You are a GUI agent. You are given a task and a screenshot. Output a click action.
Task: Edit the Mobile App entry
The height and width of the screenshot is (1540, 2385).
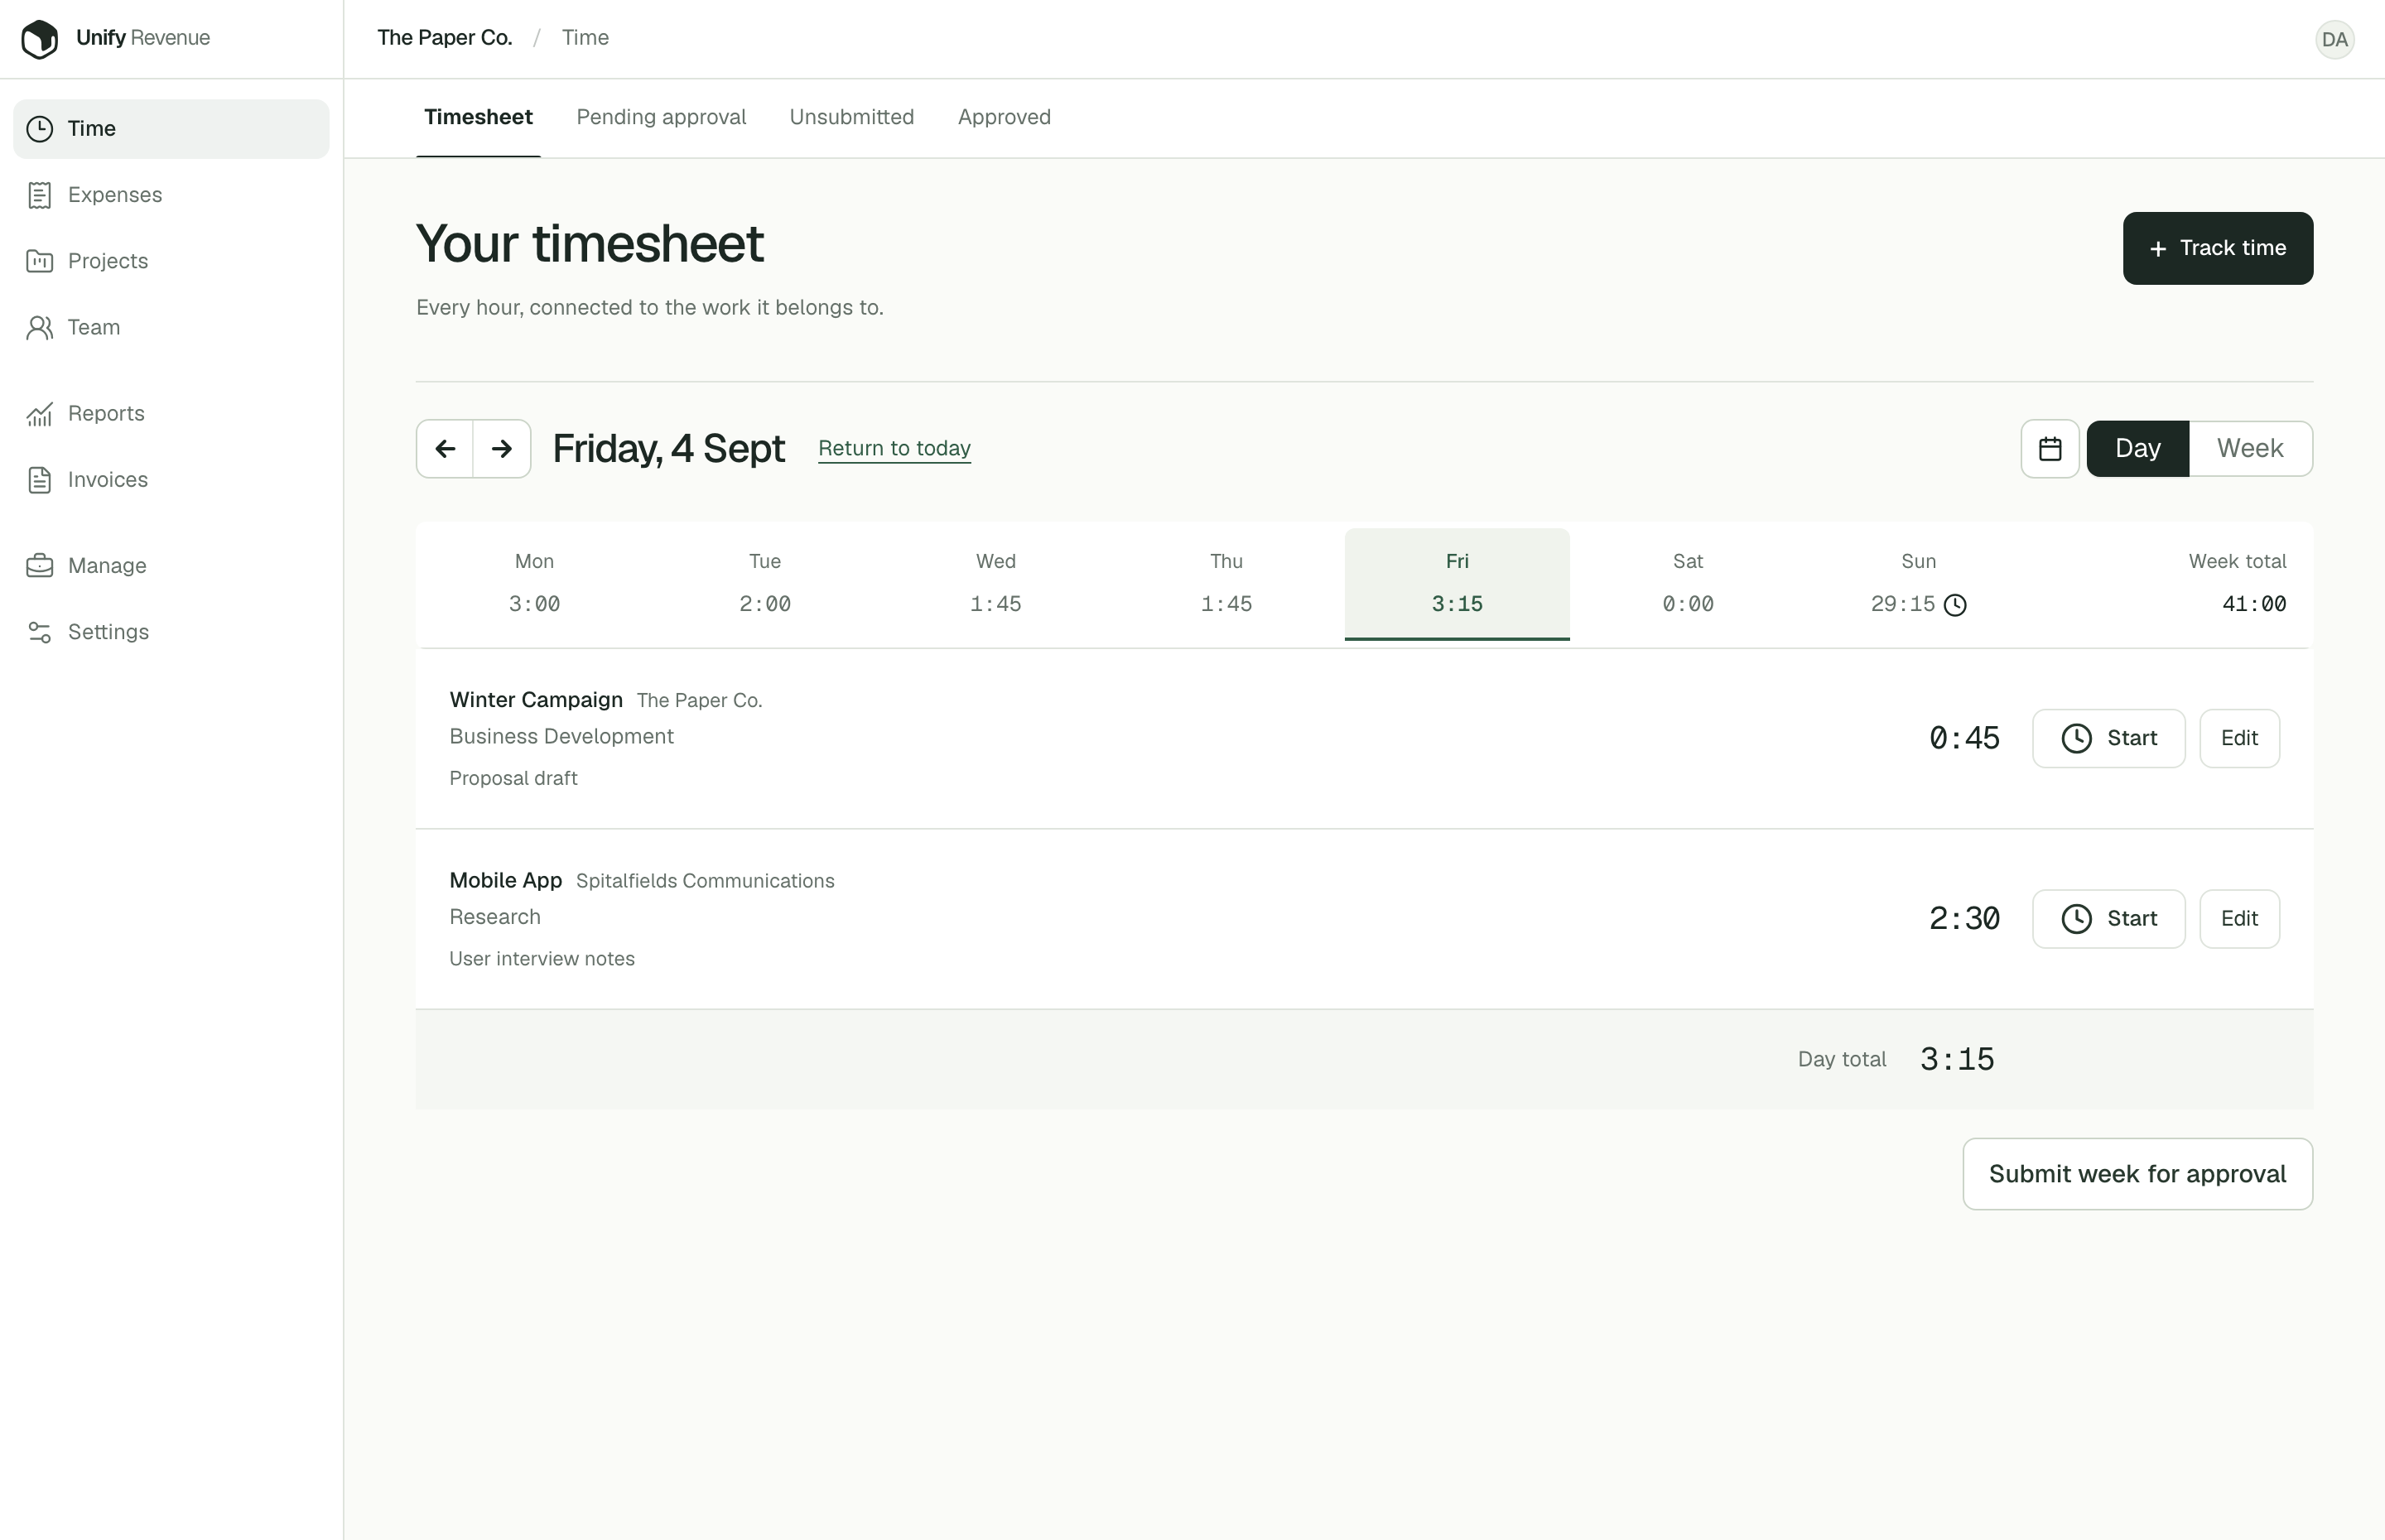point(2240,919)
